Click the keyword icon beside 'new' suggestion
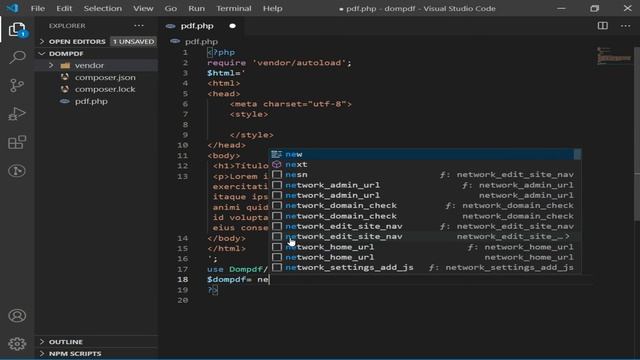The height and width of the screenshot is (360, 640). tap(277, 154)
